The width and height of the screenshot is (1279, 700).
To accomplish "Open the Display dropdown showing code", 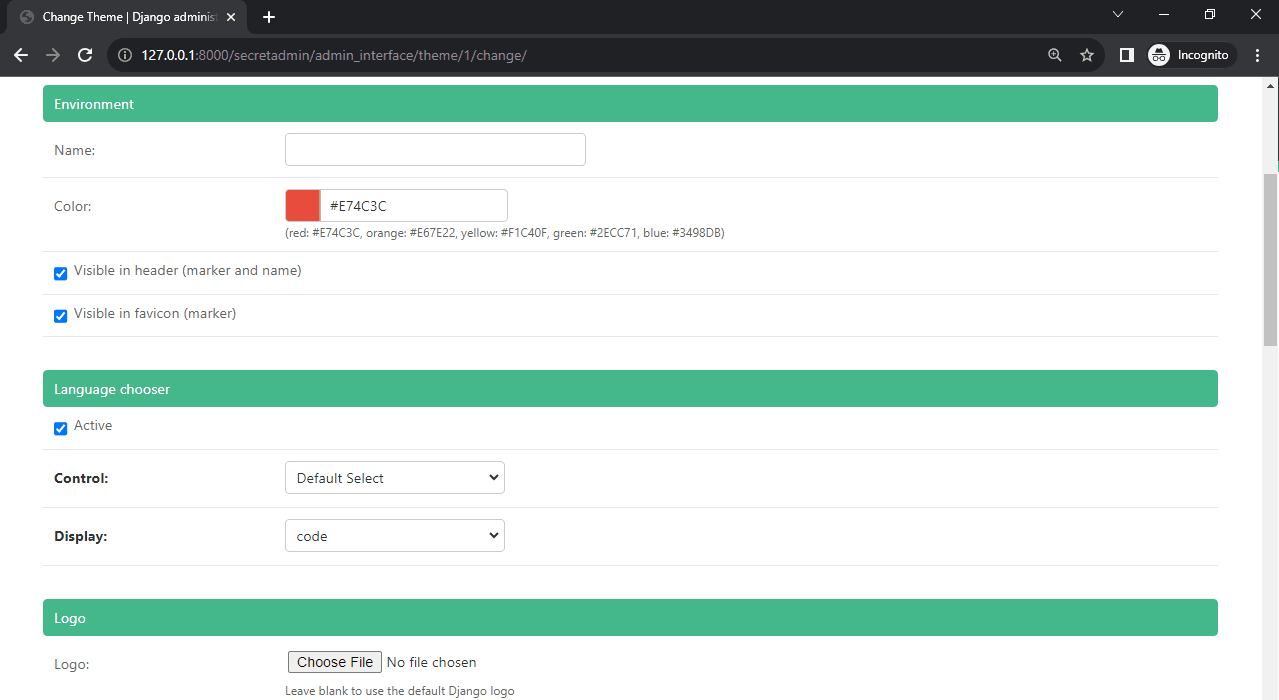I will point(395,536).
